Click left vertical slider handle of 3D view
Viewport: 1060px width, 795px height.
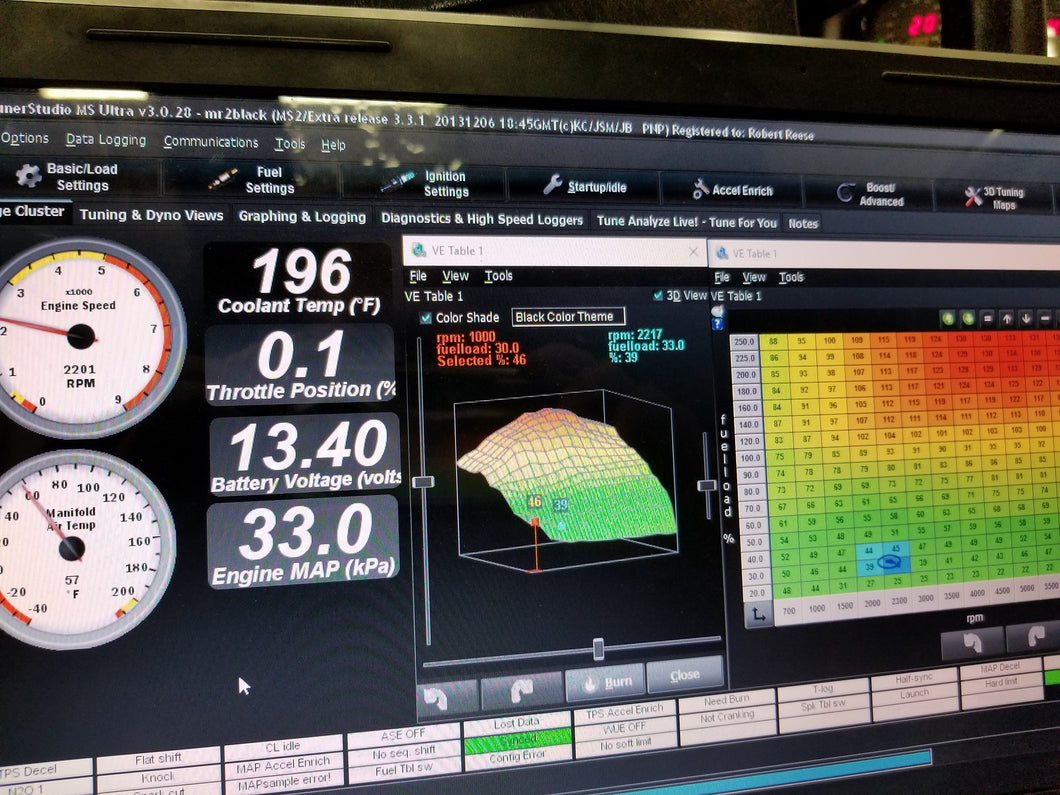coord(424,482)
